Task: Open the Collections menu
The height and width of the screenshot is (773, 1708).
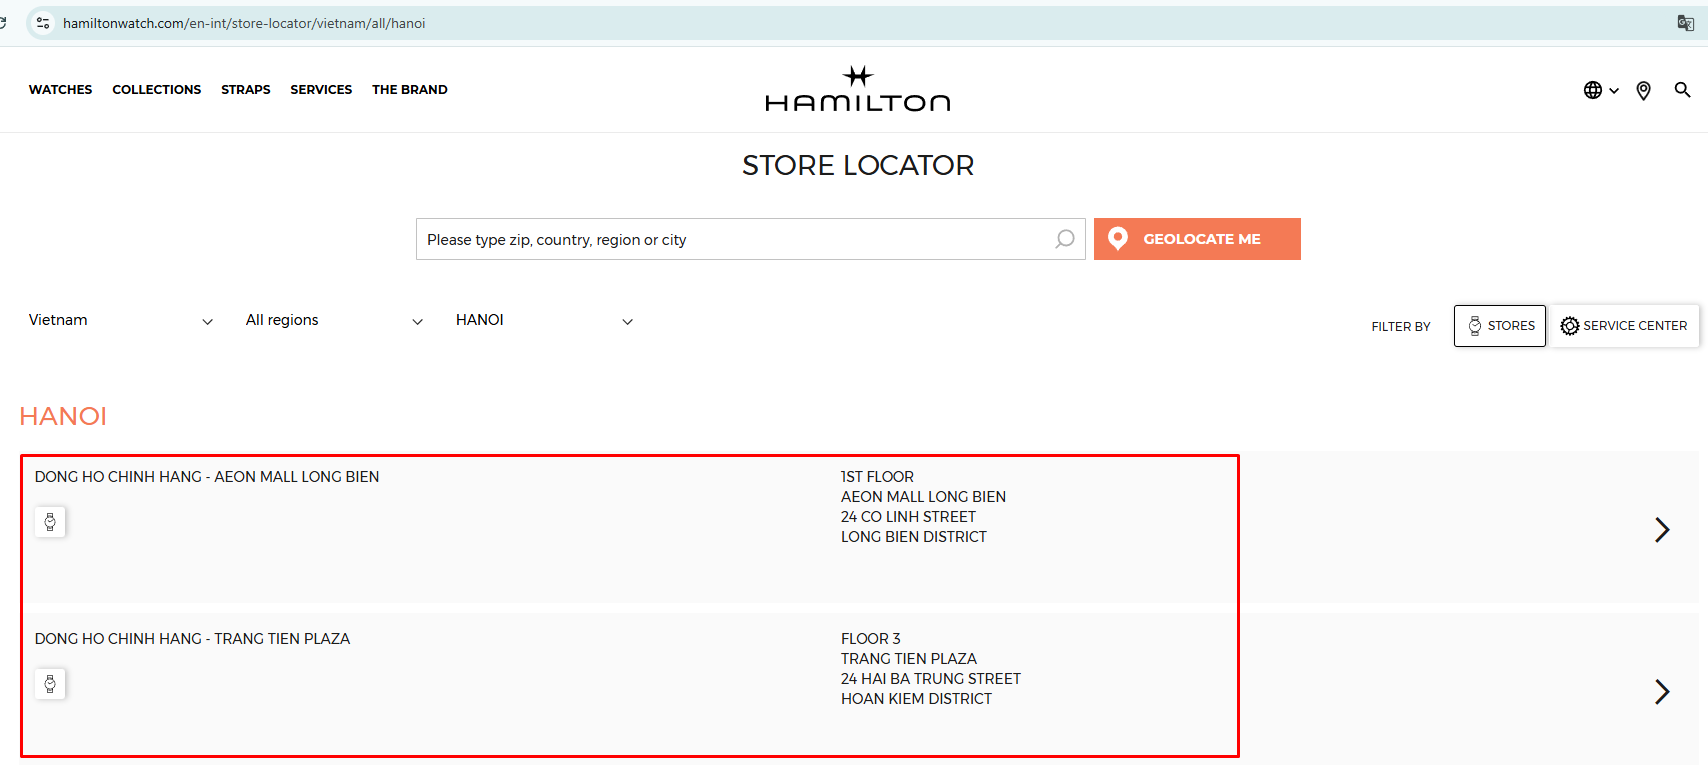Action: (x=156, y=90)
